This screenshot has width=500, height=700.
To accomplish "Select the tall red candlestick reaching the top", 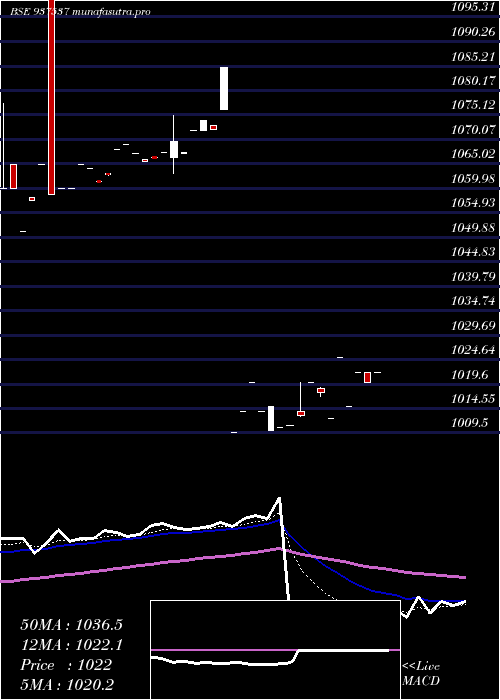I will 52,97.
